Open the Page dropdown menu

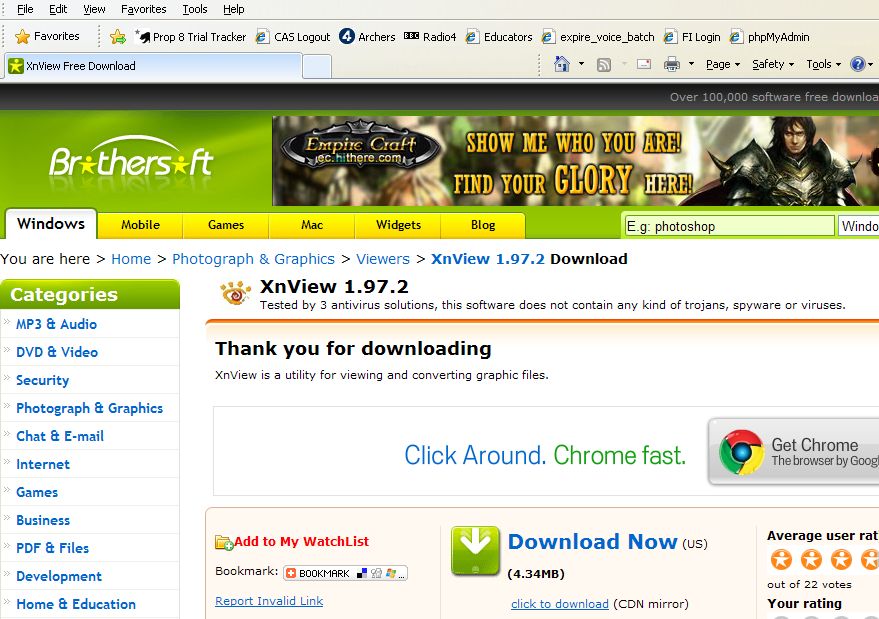[723, 64]
